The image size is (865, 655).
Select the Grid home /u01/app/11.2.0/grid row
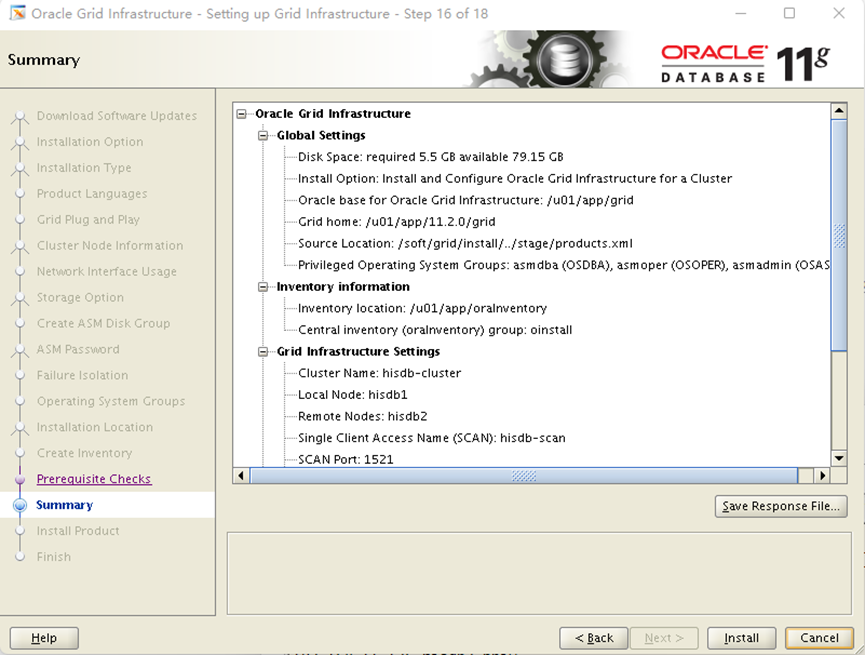pos(397,221)
